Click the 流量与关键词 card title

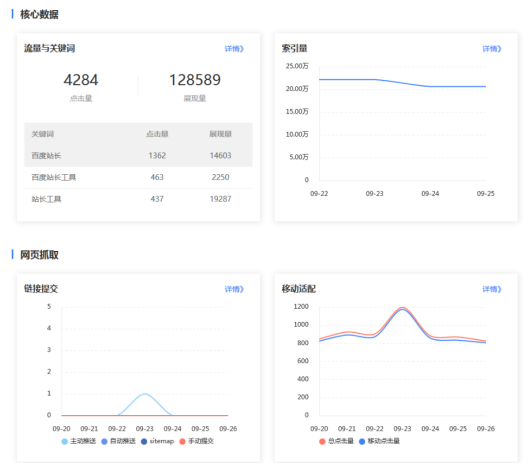[x=49, y=48]
